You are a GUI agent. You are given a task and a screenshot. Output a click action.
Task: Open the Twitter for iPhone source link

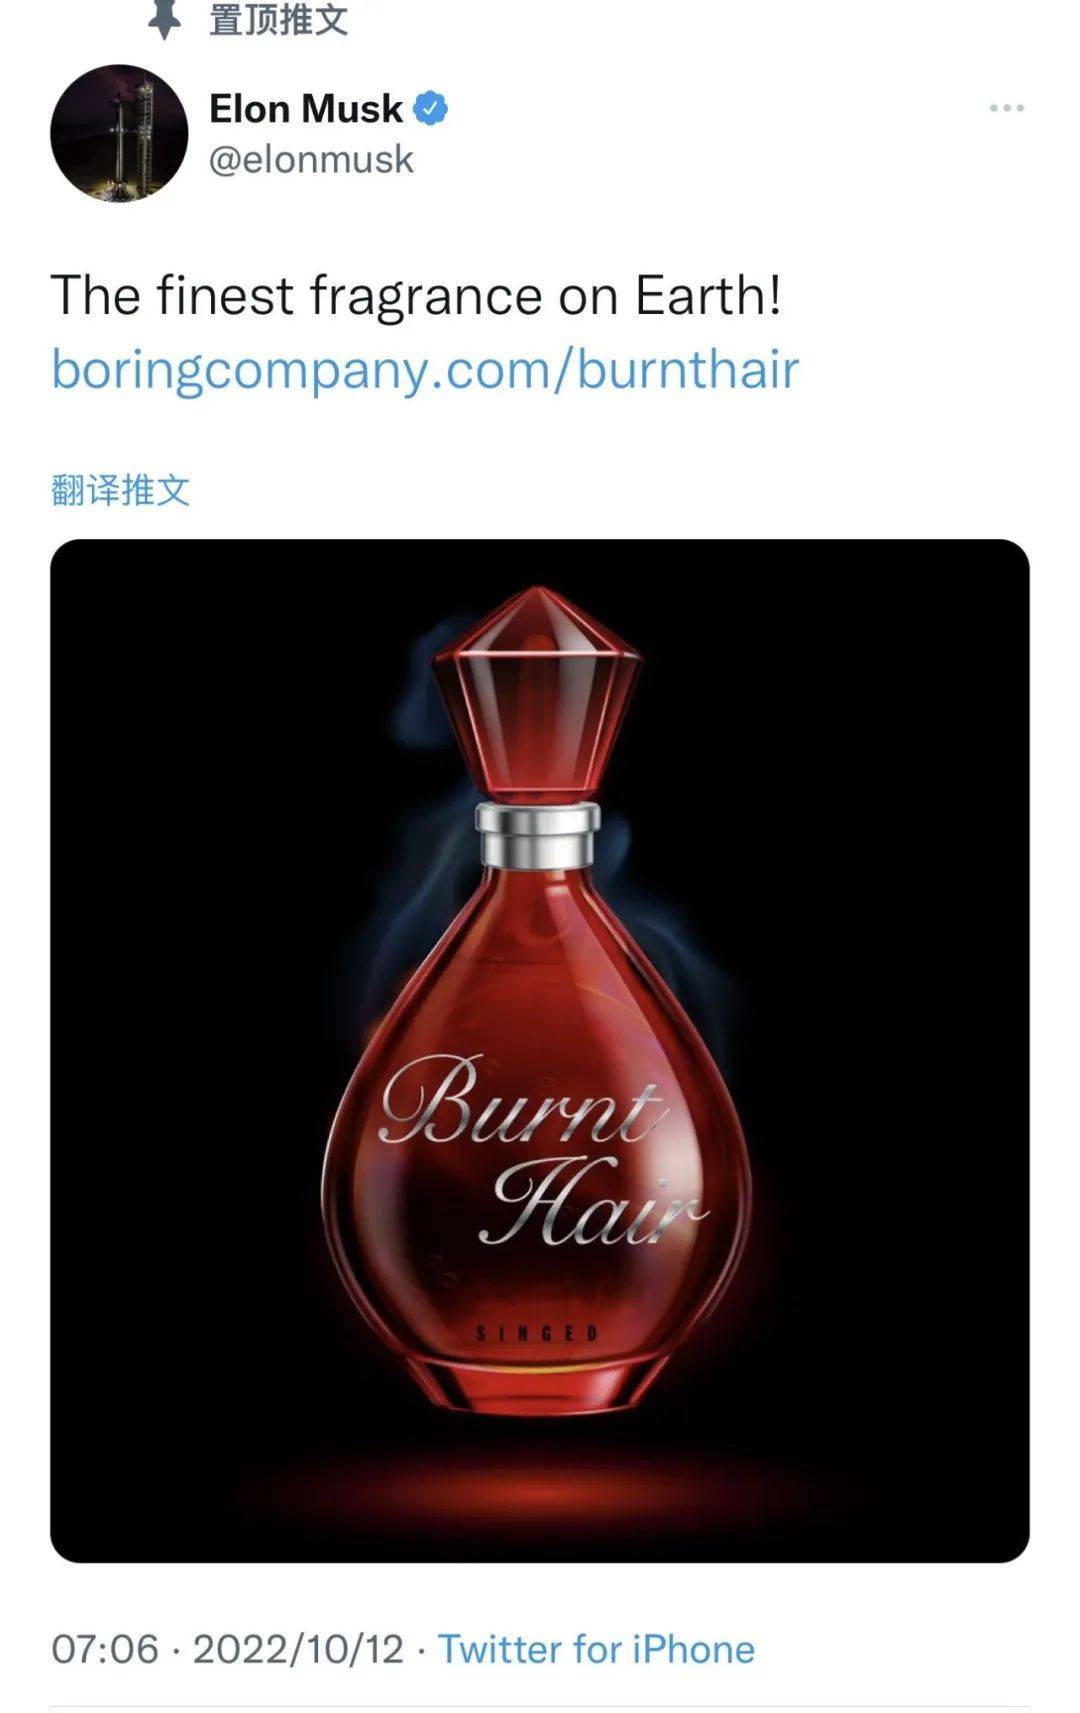pyautogui.click(x=597, y=1649)
